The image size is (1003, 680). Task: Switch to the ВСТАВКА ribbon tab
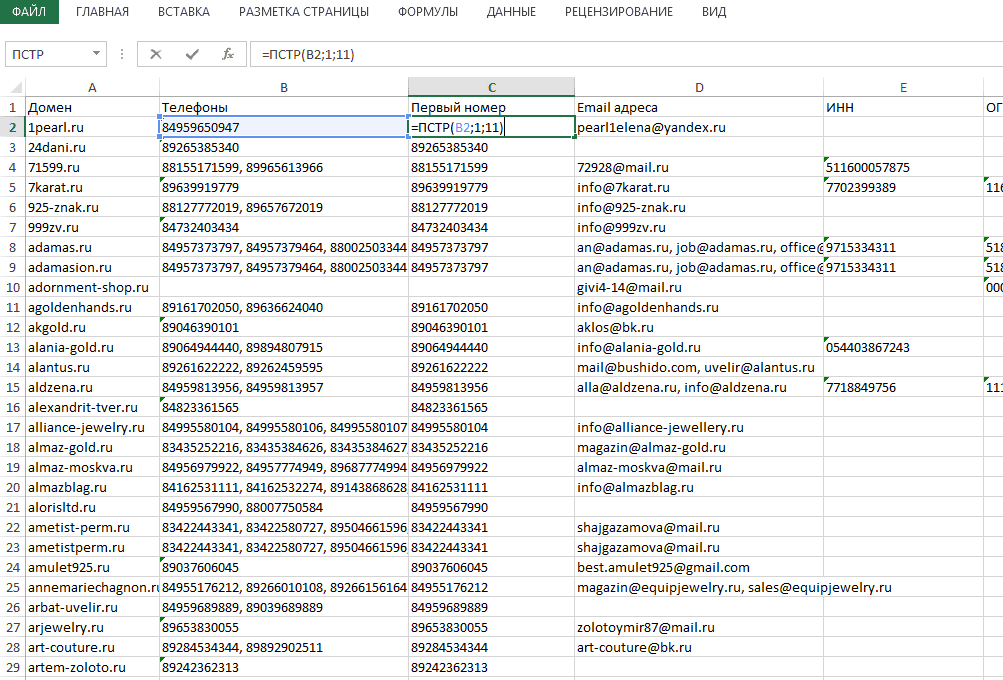[x=184, y=12]
